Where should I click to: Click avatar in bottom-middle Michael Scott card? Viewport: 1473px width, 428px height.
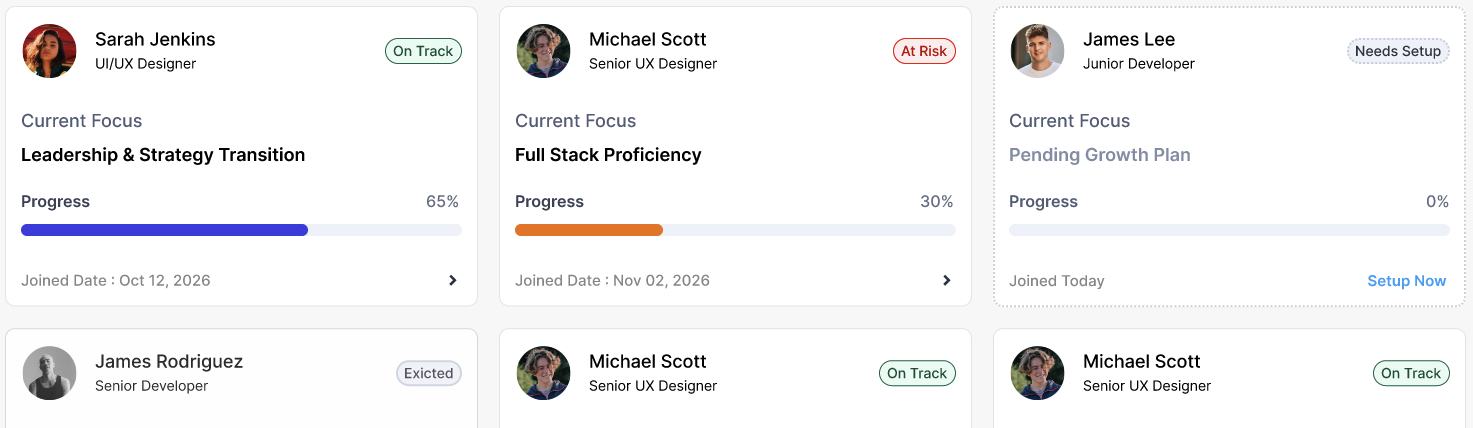pyautogui.click(x=544, y=373)
